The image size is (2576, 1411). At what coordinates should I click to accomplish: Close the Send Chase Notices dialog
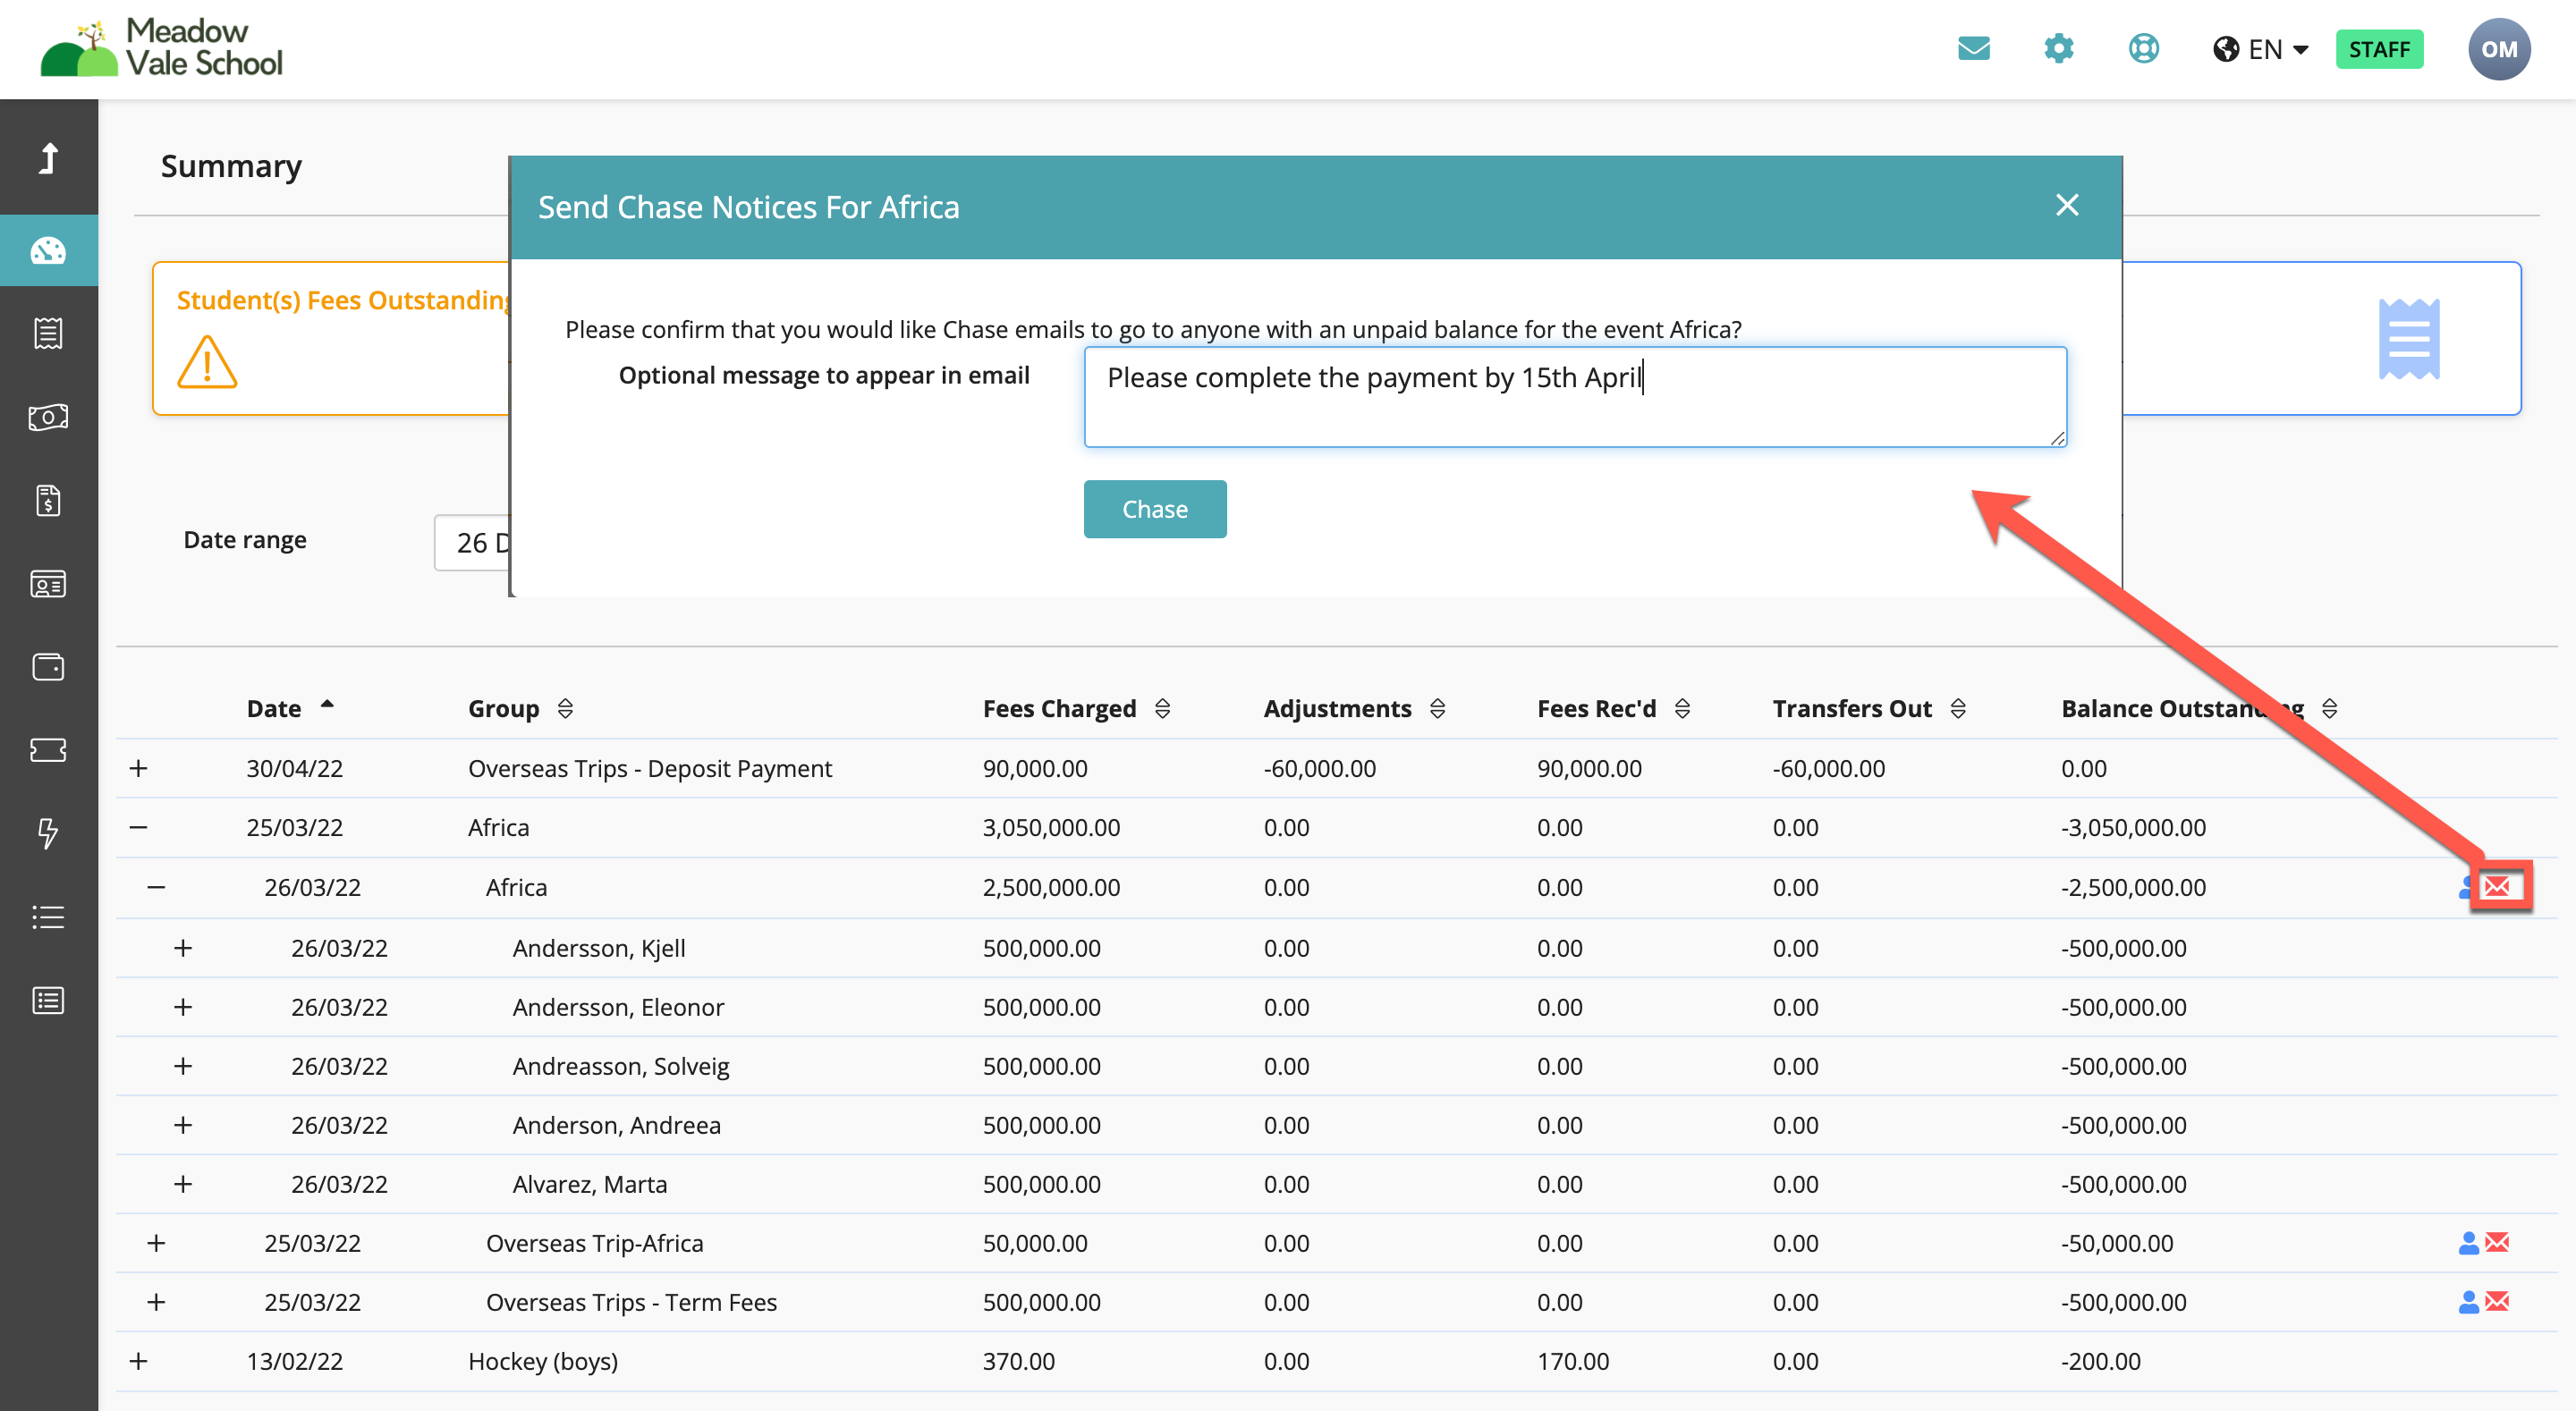pyautogui.click(x=2067, y=205)
